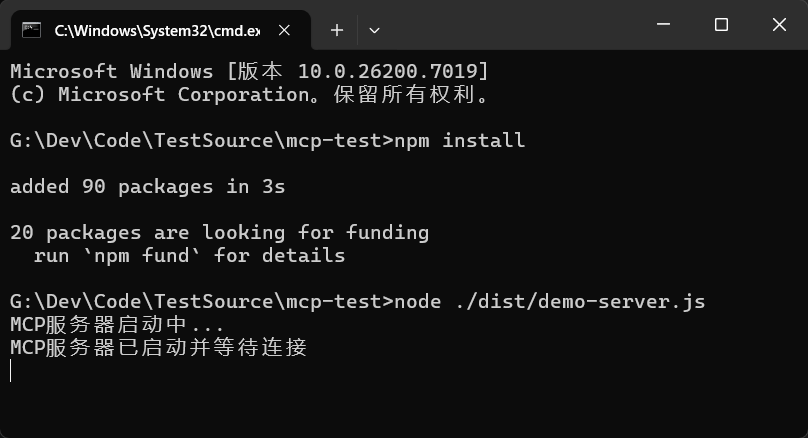
Task: Maximize the terminal window
Action: [x=721, y=25]
